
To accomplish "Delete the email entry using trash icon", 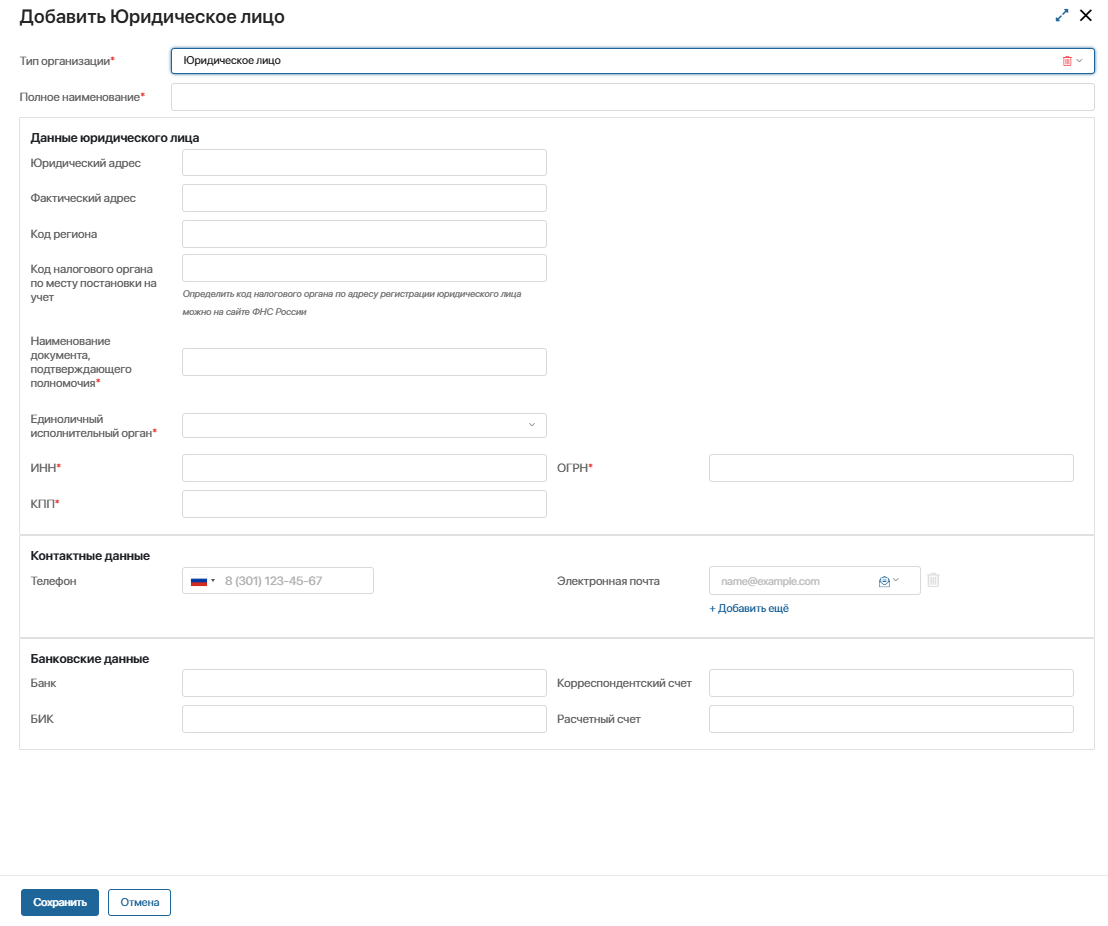I will click(933, 580).
